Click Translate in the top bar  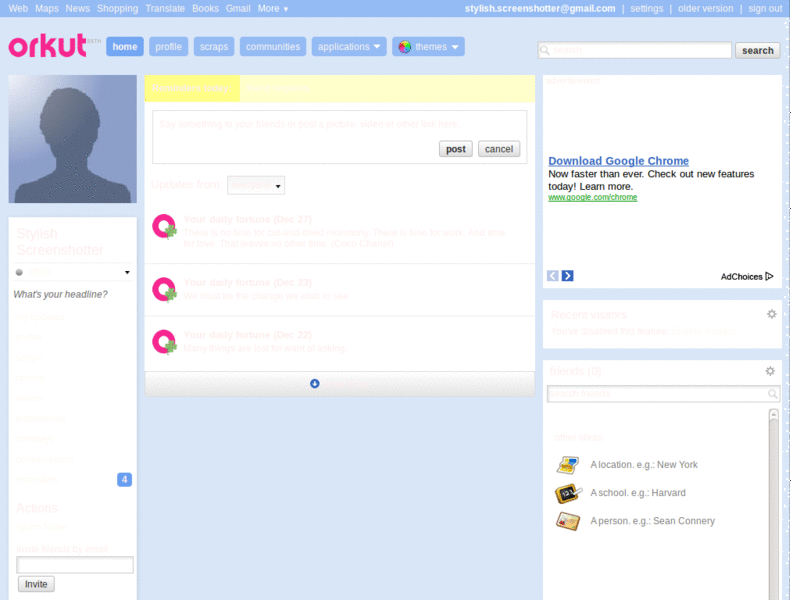[x=165, y=9]
